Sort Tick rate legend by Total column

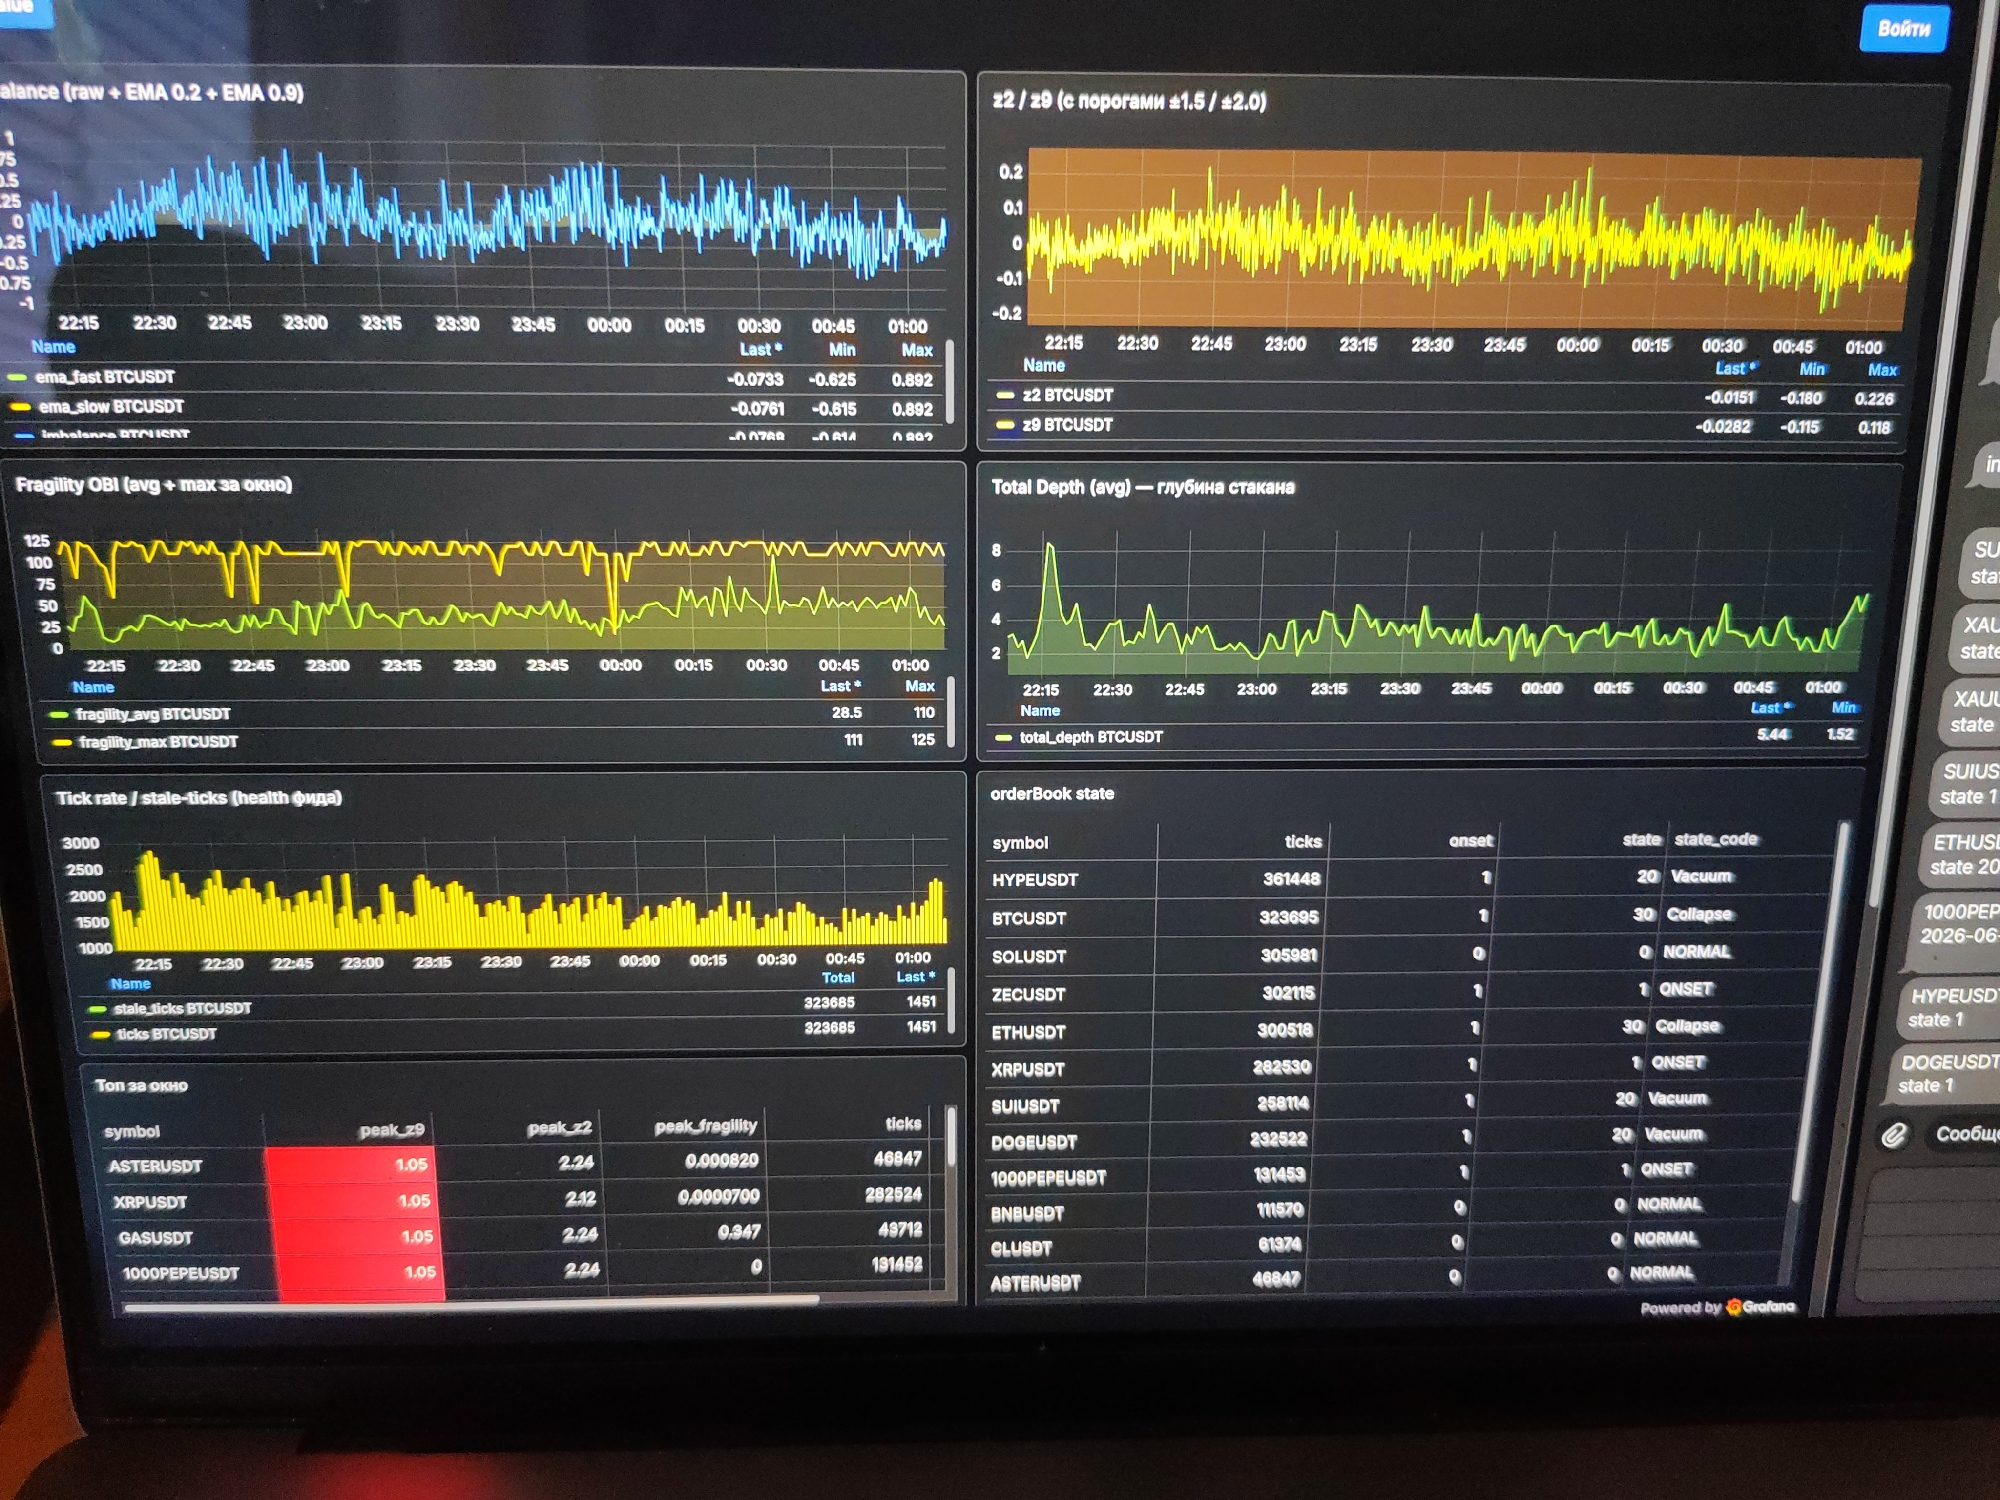pos(838,978)
